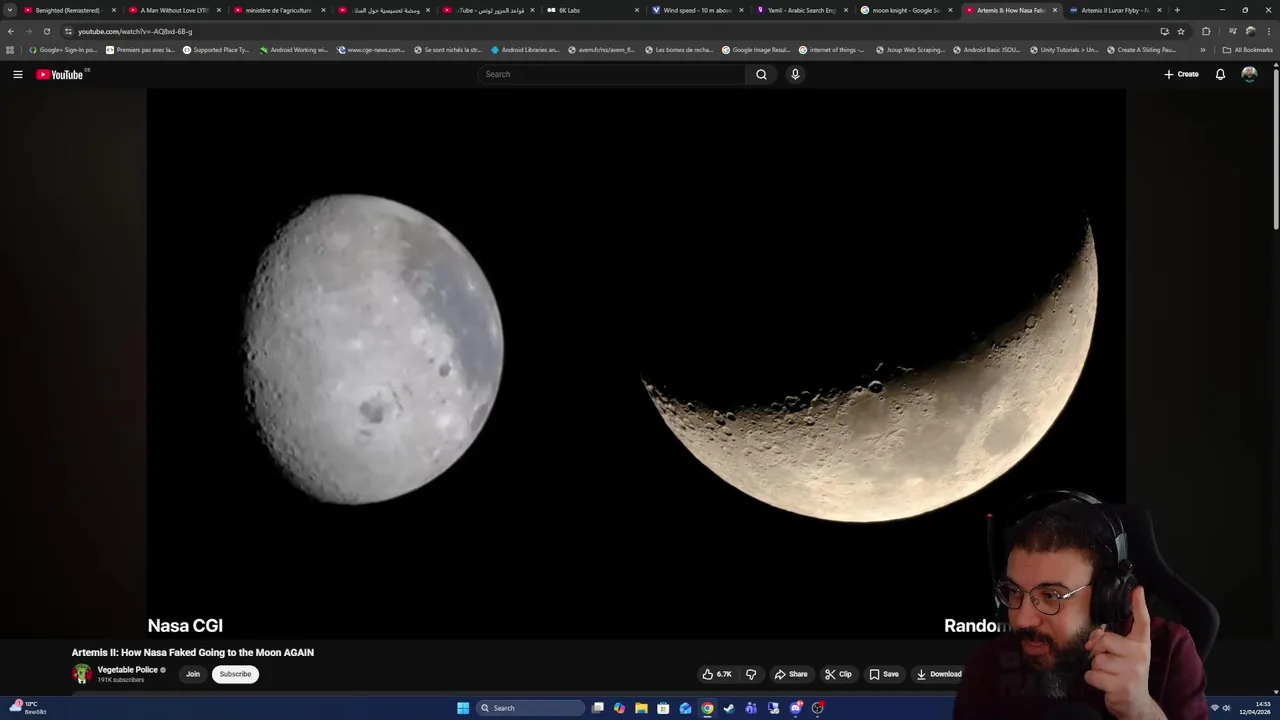1280x720 pixels.
Task: Open the Create A Sliding Pau... bookmark
Action: [x=1141, y=49]
